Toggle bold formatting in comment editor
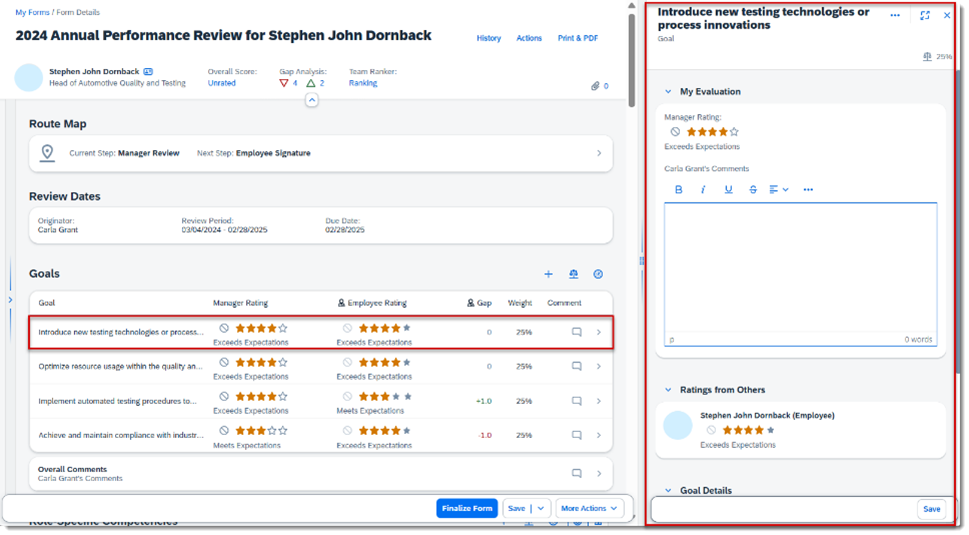 tap(679, 190)
